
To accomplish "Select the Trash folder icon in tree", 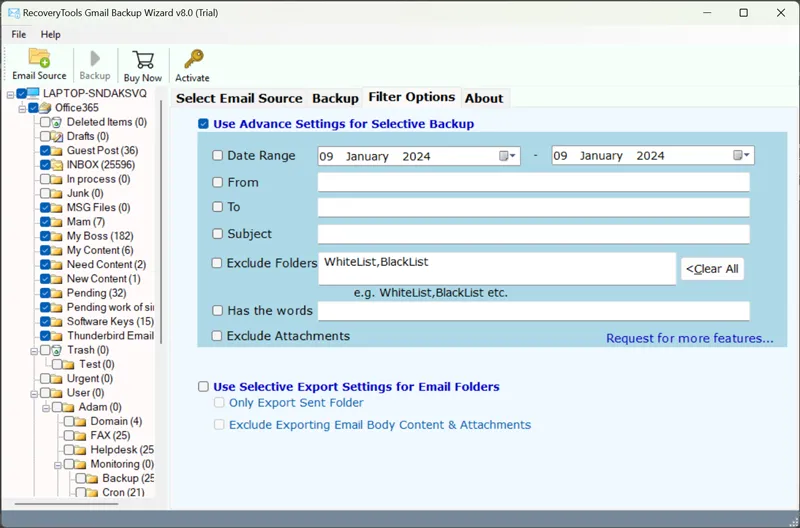I will (58, 350).
